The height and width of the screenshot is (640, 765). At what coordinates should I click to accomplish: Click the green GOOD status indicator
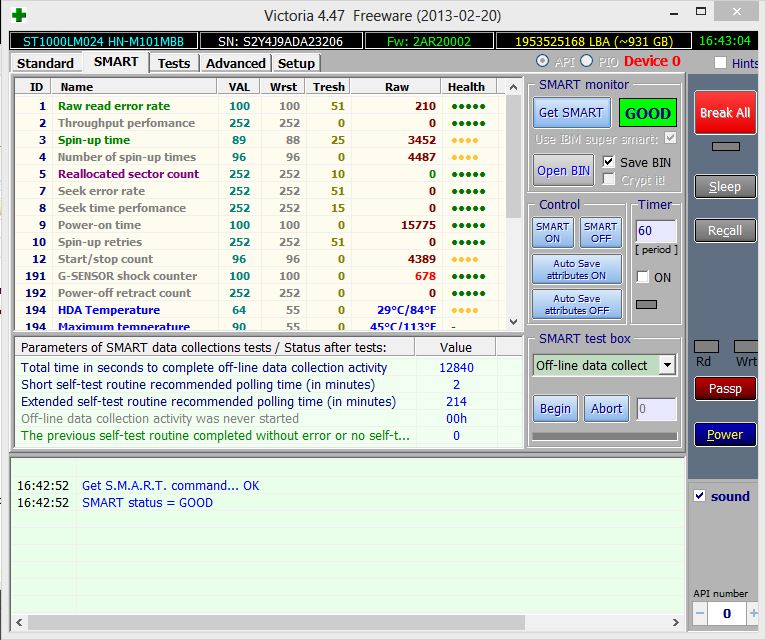pos(647,113)
